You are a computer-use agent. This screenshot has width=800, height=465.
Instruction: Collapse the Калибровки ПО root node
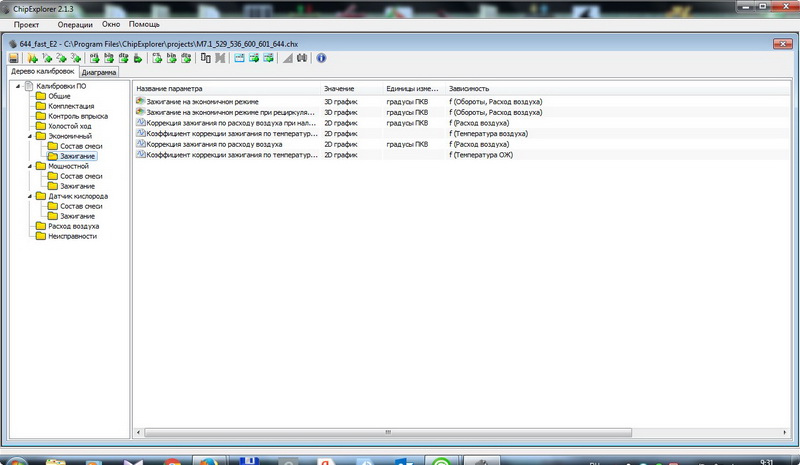coord(17,87)
